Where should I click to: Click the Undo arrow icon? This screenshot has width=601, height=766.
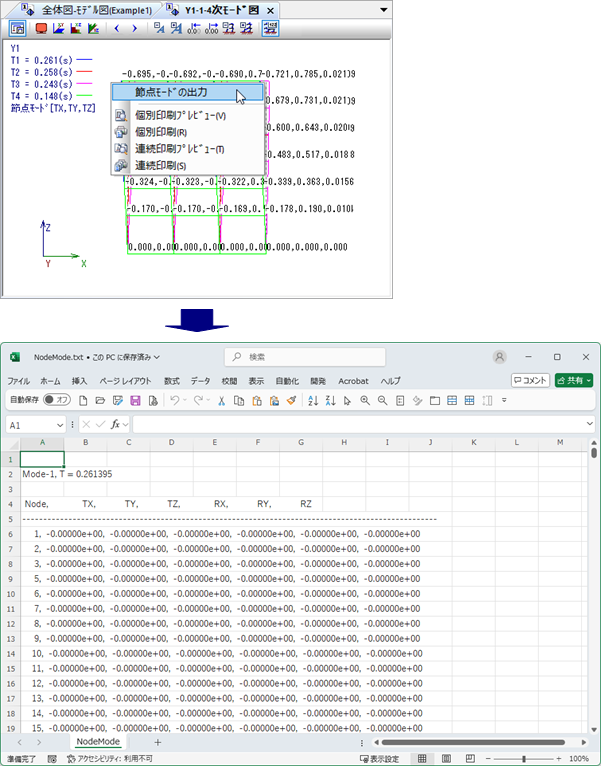click(x=175, y=400)
